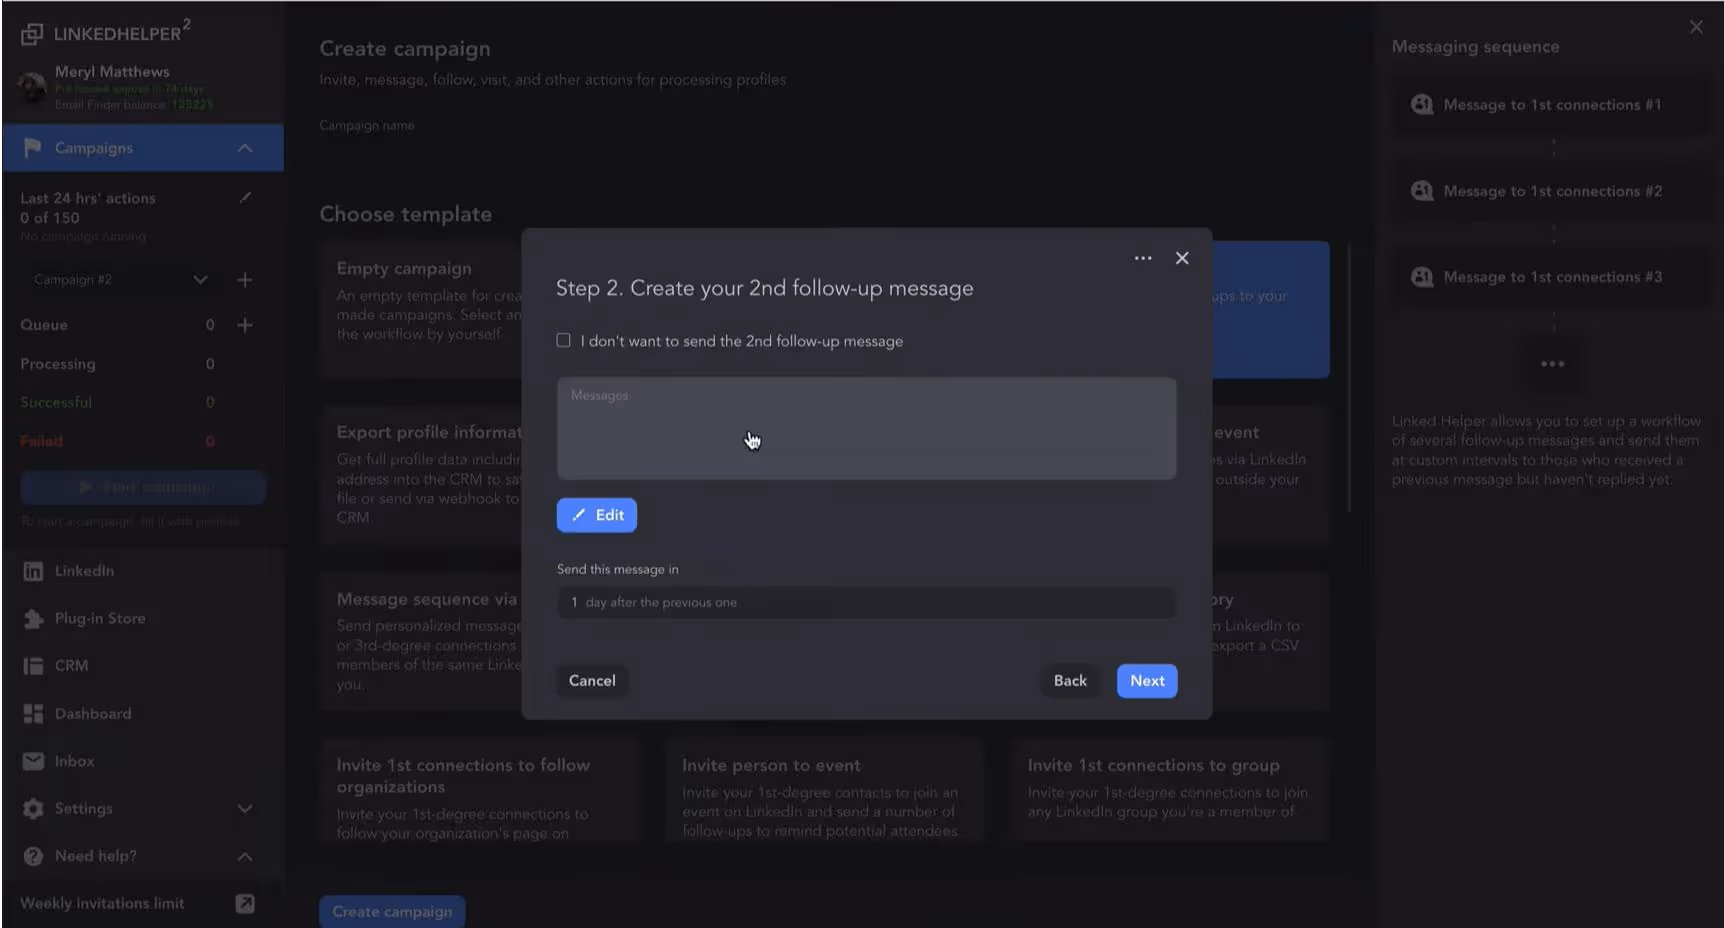This screenshot has height=928, width=1724.
Task: Open the Inbox from the sidebar
Action: 72,761
